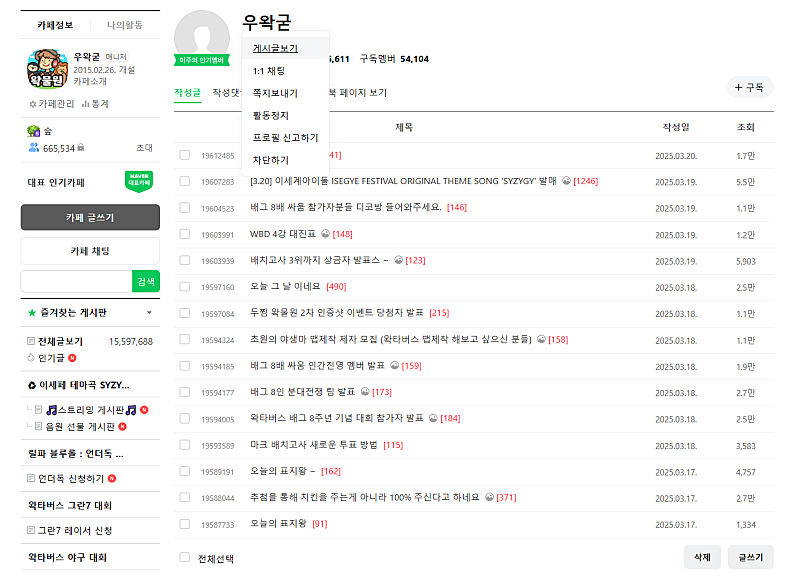Click the cafe profile mascot image
800x573 pixels.
tap(46, 69)
